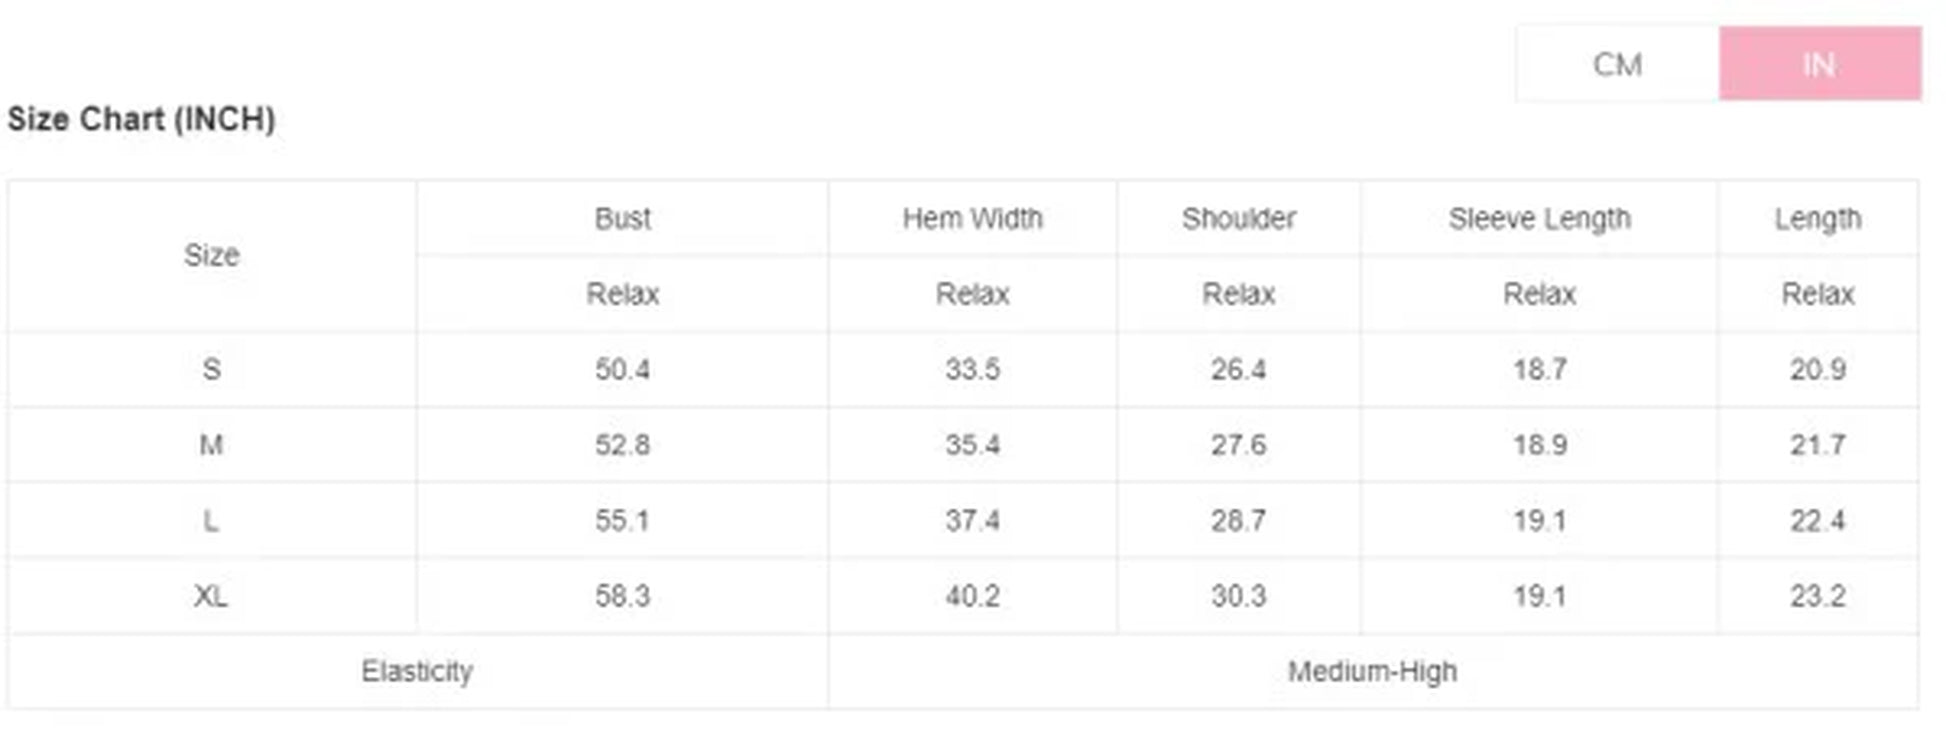Click the Size Chart (INCH) heading
Viewport: 1946px width, 730px height.
click(141, 119)
